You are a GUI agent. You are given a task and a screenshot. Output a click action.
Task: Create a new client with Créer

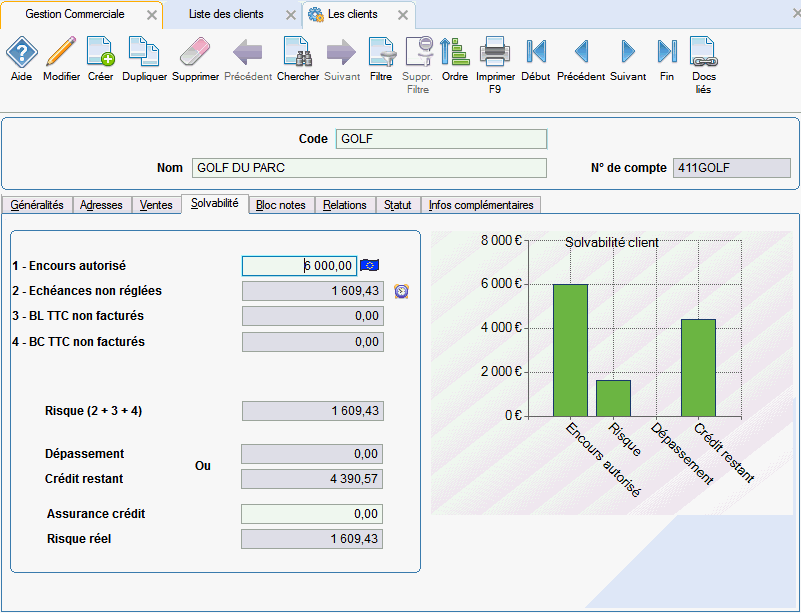[x=100, y=52]
